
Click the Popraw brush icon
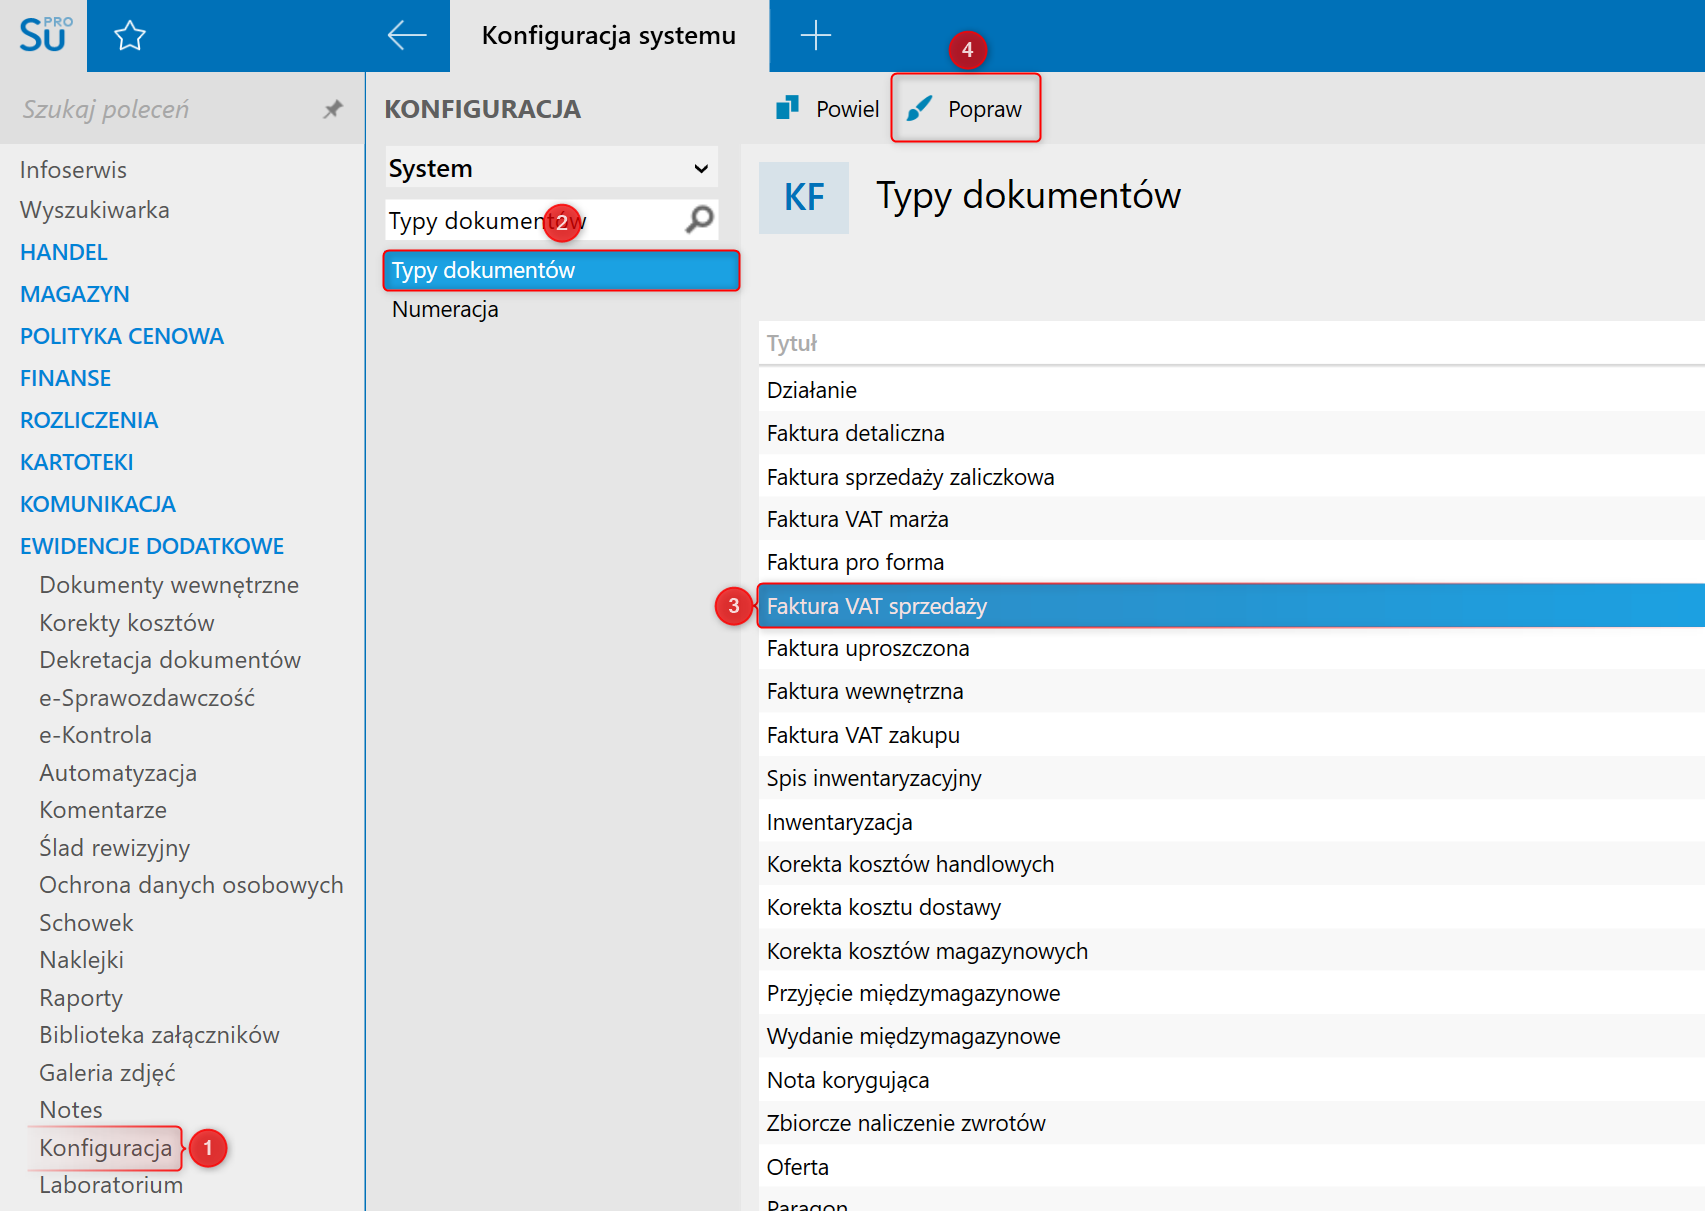click(x=919, y=108)
